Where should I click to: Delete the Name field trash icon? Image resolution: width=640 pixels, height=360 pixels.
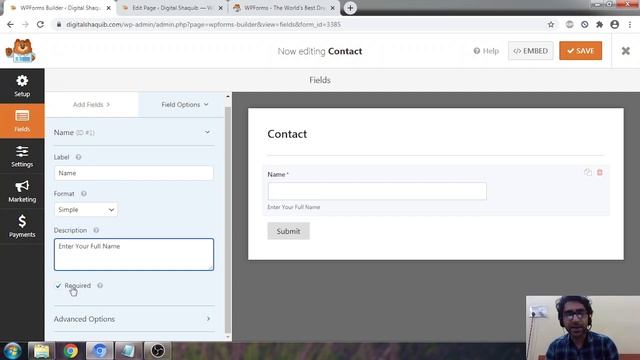click(600, 172)
